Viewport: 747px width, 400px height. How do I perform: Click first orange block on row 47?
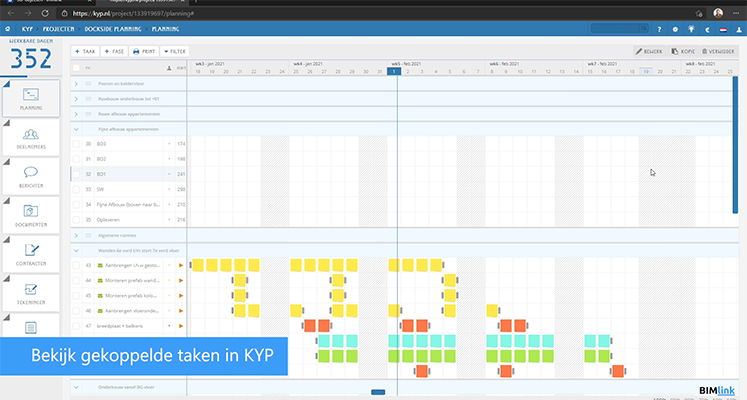coord(310,326)
